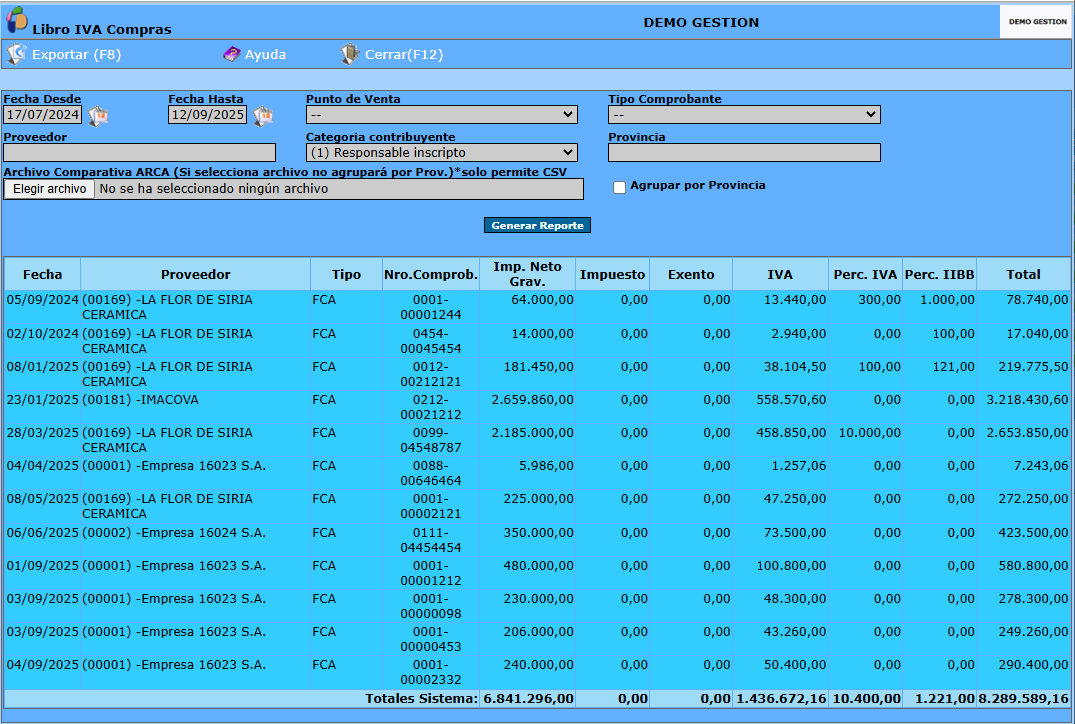1075x724 pixels.
Task: Expand the Categoria contribuyente dropdown
Action: [442, 152]
